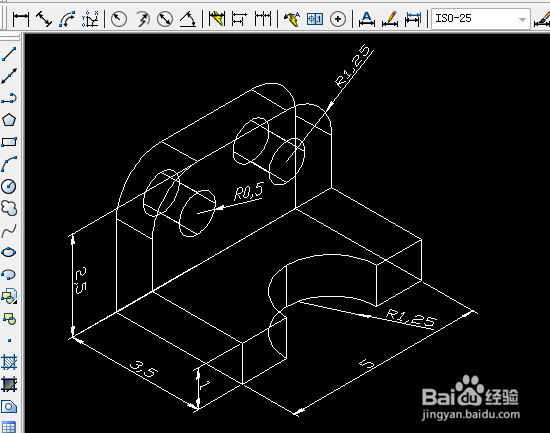Viewport: 550px width, 433px height.
Task: Activate the Ordinate dimension tool
Action: click(x=90, y=19)
